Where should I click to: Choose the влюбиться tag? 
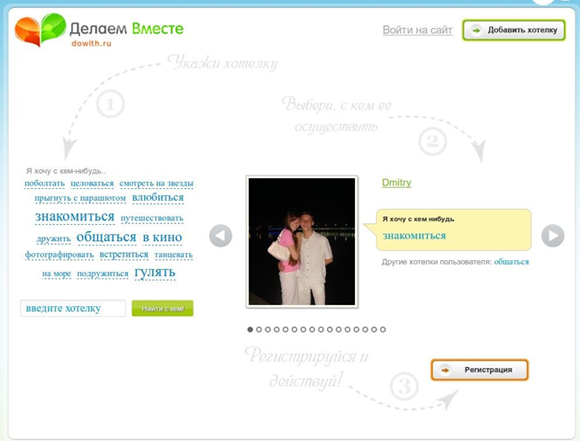point(158,198)
